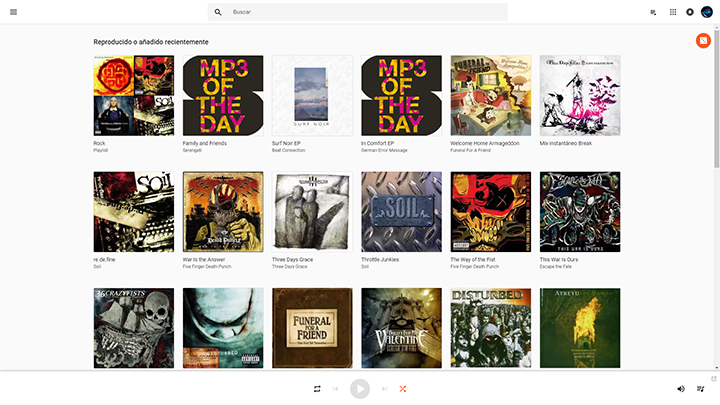Open the 36 Crazyfists album cover
Viewport: 720px width, 405px height.
pos(134,328)
